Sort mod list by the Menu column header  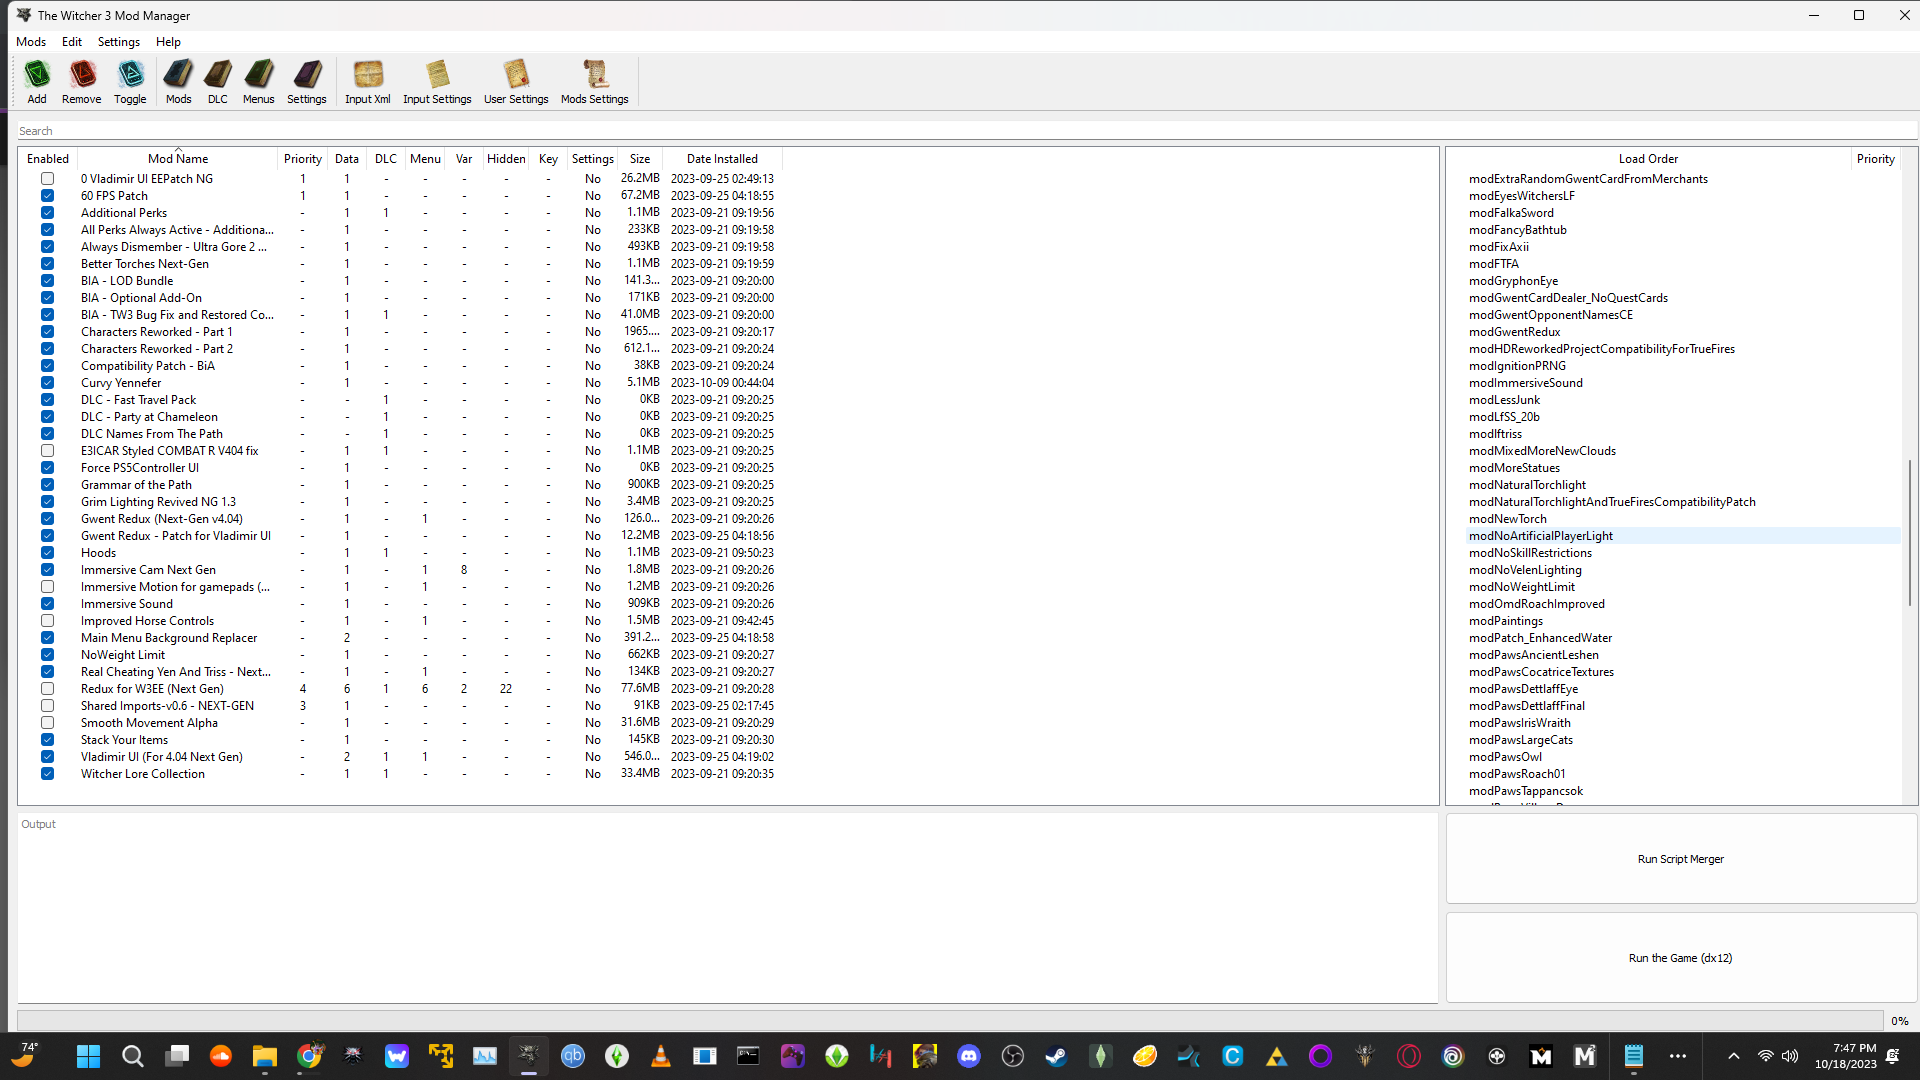425,159
